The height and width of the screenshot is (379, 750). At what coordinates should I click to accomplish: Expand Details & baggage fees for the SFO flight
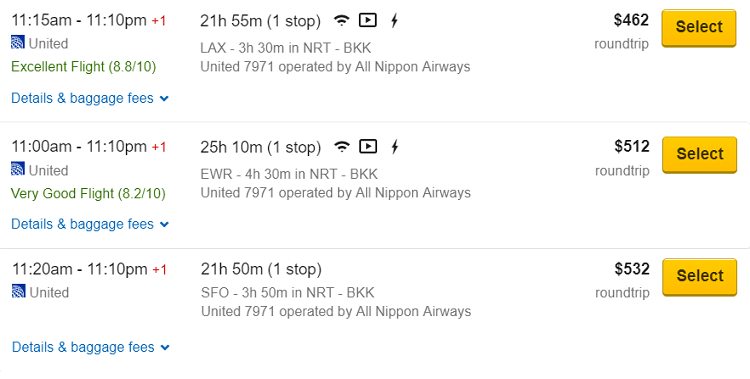[90, 347]
